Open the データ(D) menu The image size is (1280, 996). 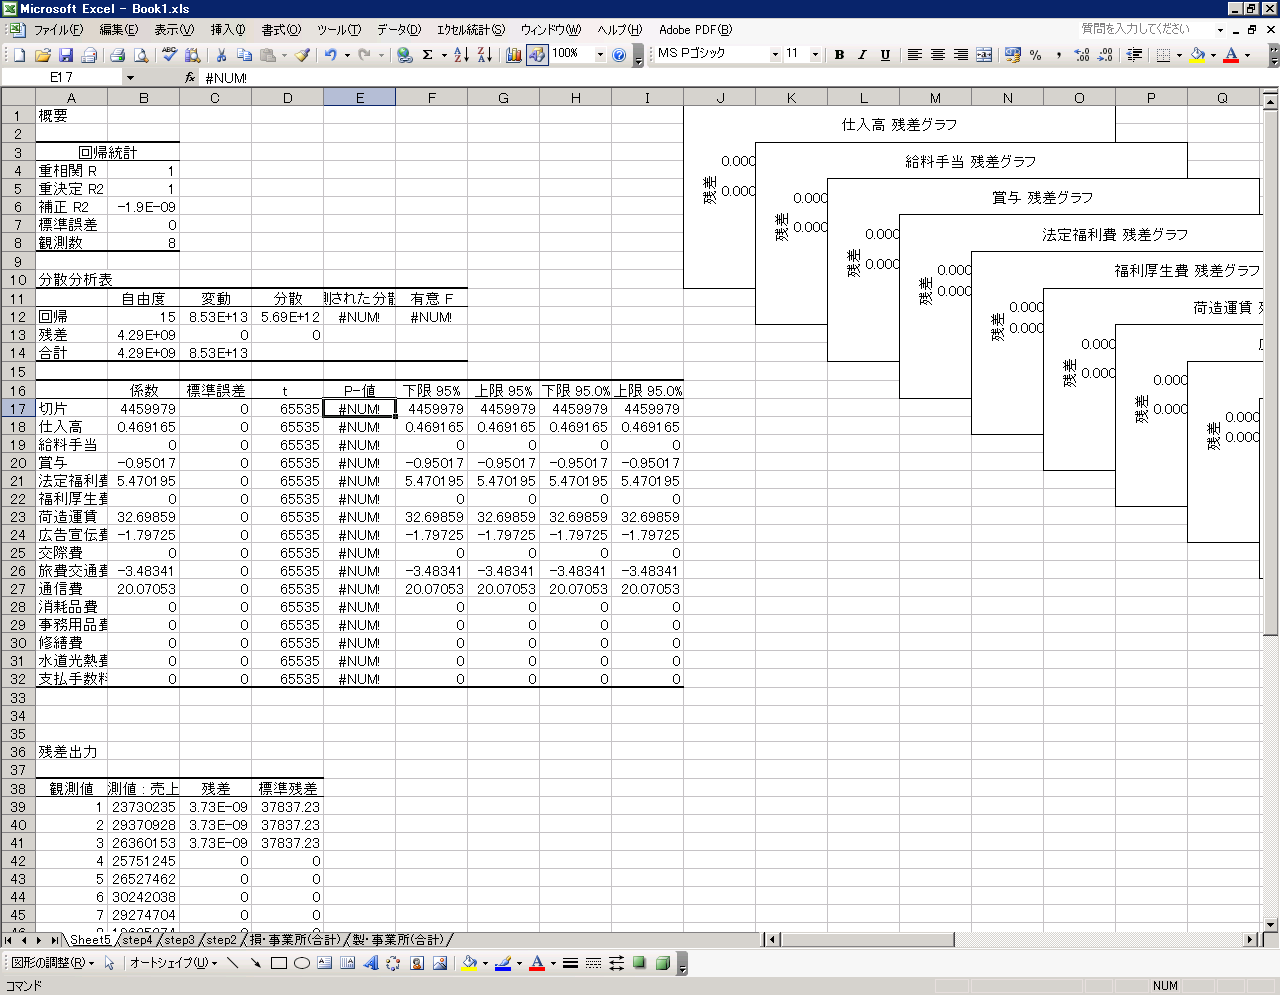coord(398,30)
